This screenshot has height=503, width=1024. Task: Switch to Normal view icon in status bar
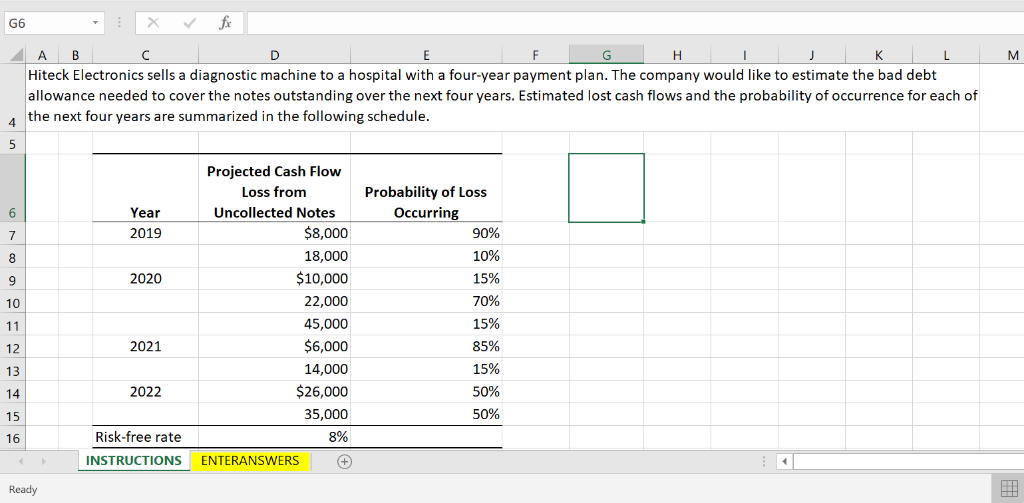coord(1009,489)
